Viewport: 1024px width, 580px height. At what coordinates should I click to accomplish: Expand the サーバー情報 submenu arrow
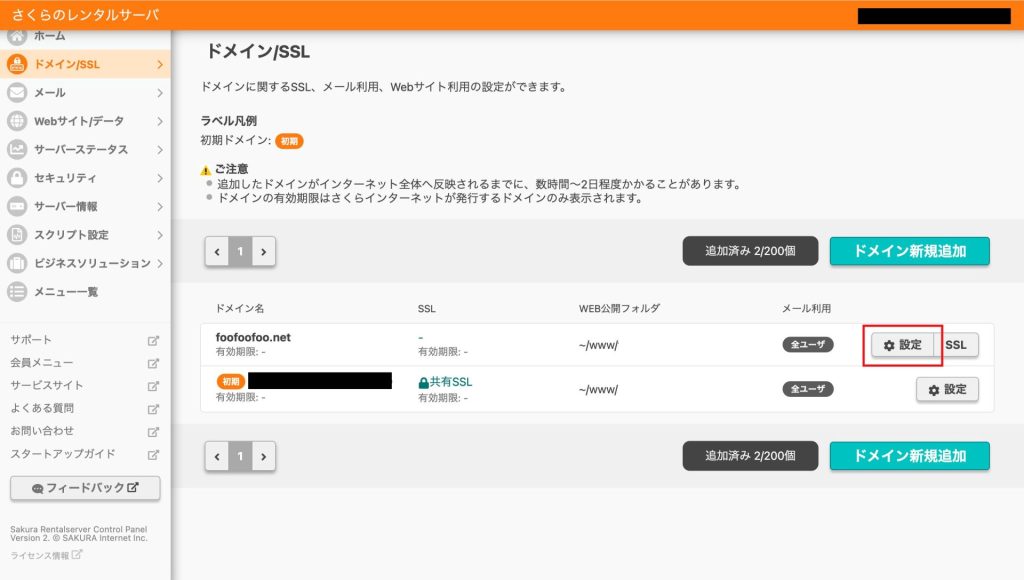coord(159,207)
